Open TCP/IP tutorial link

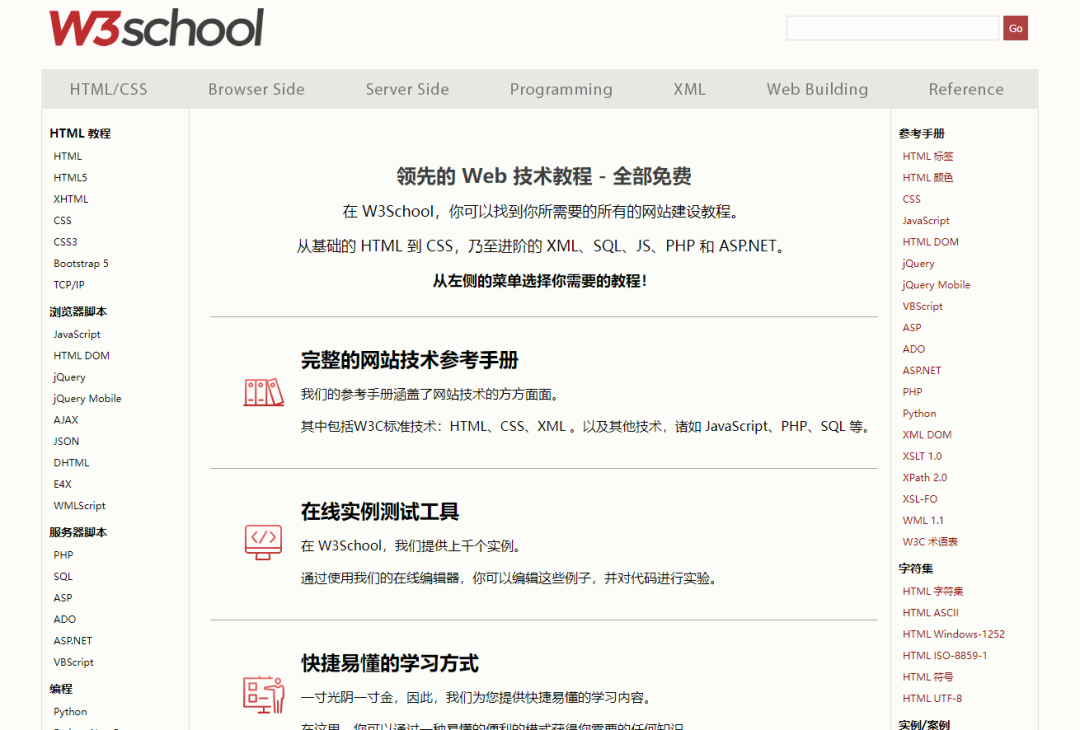pyautogui.click(x=69, y=284)
